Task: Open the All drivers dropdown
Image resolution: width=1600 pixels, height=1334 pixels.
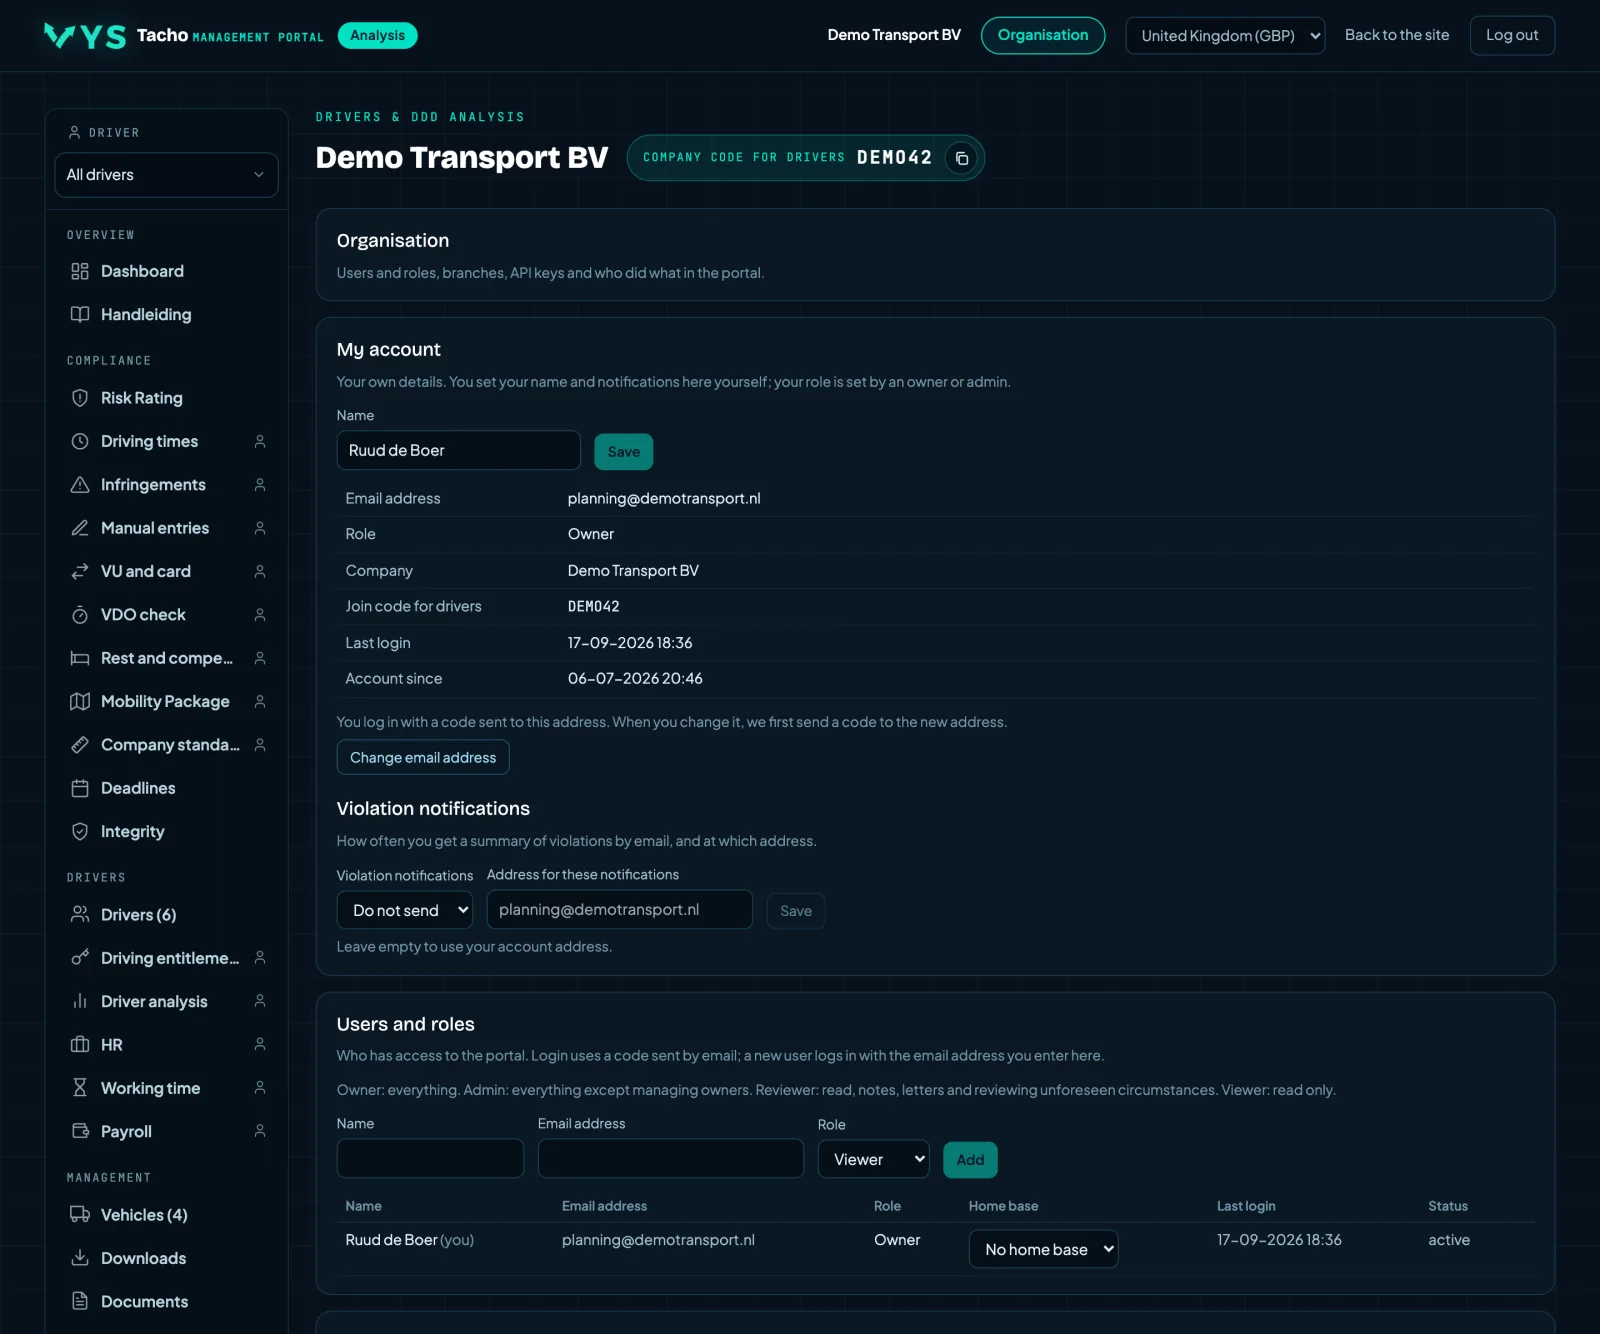Action: 166,175
